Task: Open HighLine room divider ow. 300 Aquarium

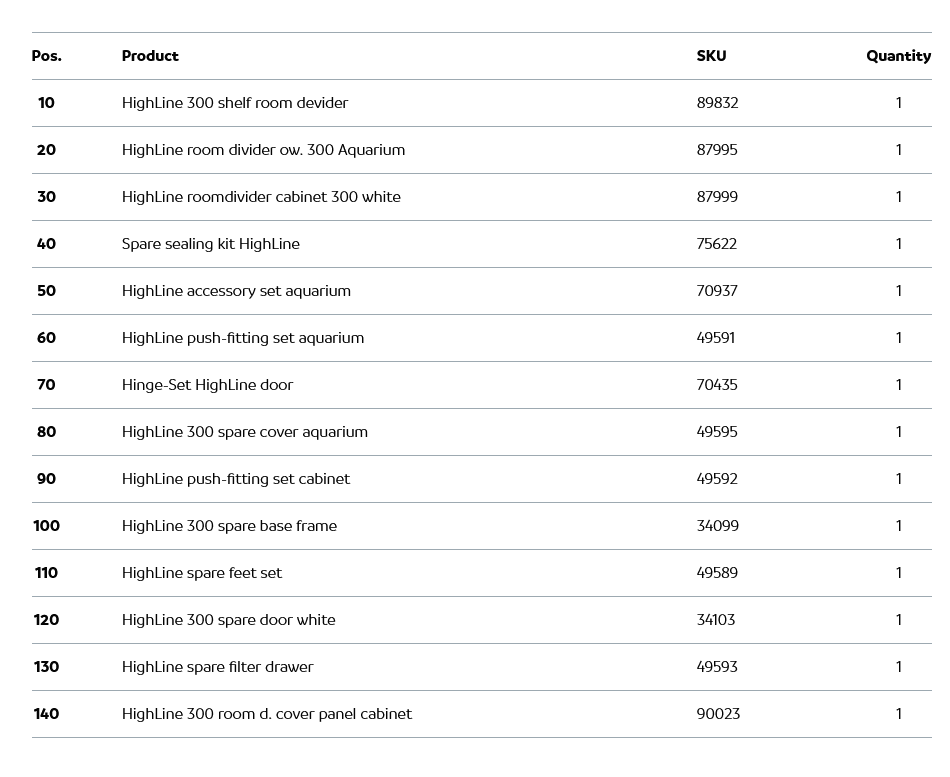Action: click(263, 150)
